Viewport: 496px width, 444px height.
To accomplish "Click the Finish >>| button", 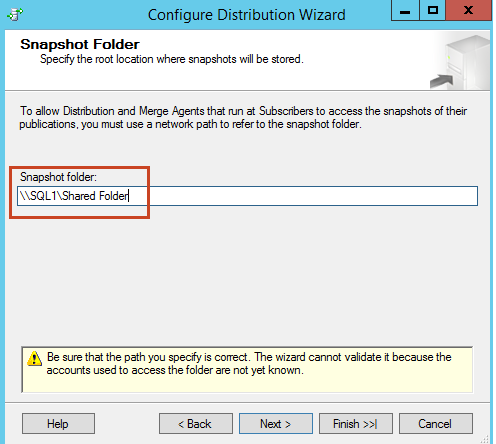I will tap(356, 424).
